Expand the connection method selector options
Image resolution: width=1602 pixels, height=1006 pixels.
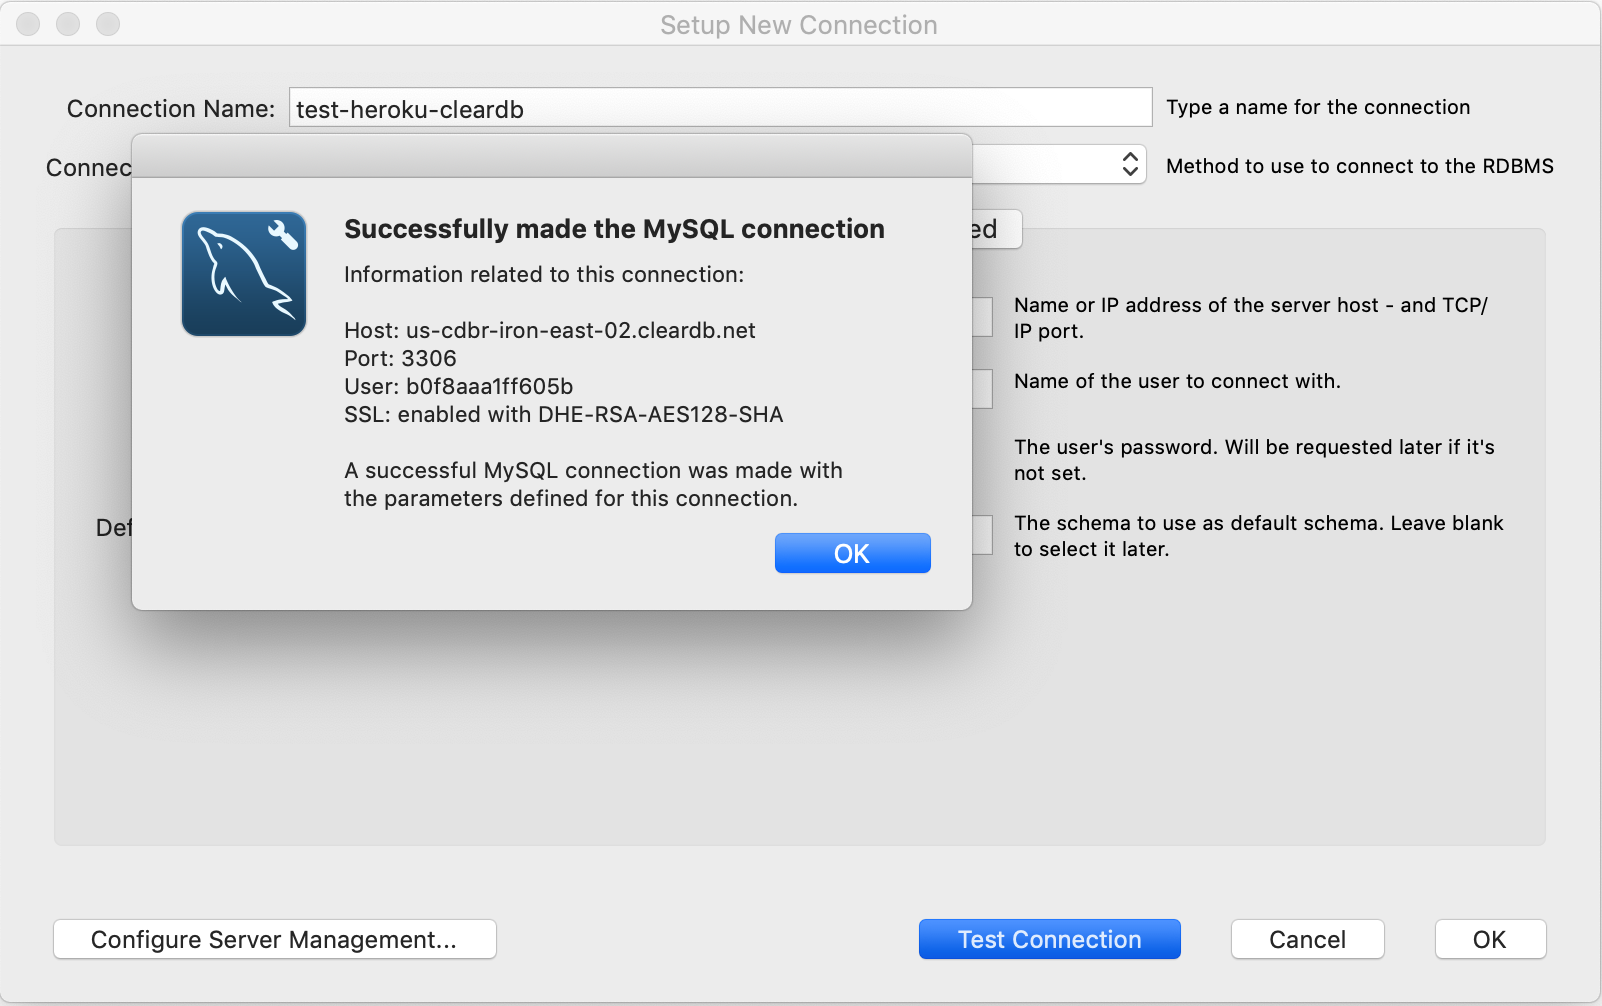coord(1129,164)
